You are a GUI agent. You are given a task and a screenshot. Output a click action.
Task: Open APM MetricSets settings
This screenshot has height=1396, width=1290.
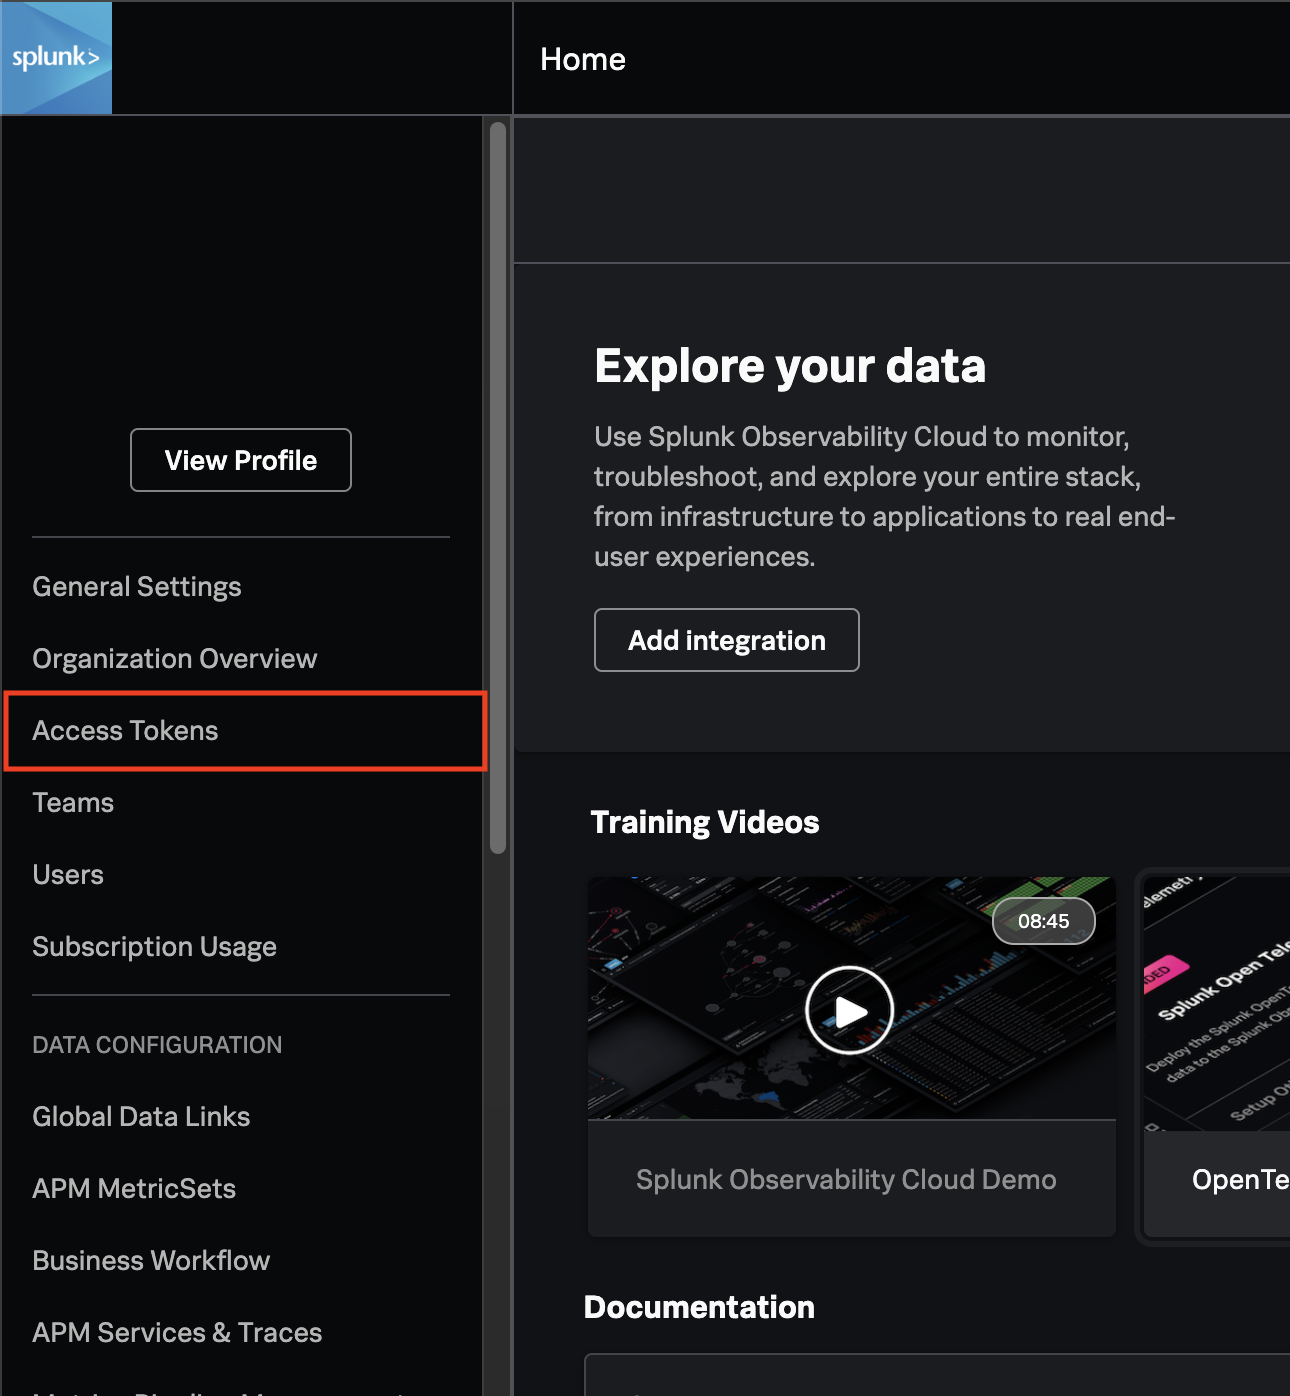[x=134, y=1188]
